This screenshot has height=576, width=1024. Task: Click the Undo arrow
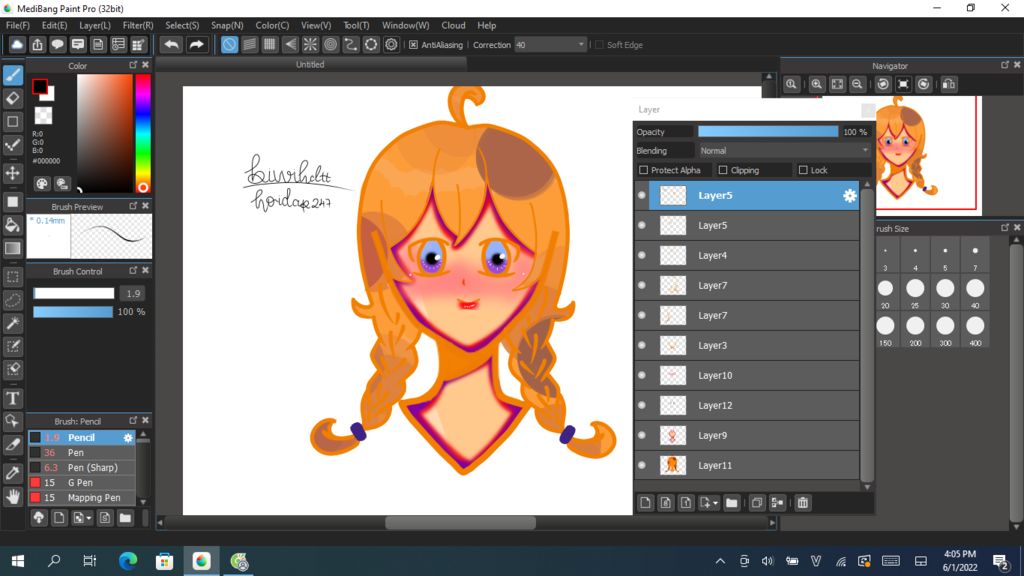tap(172, 44)
